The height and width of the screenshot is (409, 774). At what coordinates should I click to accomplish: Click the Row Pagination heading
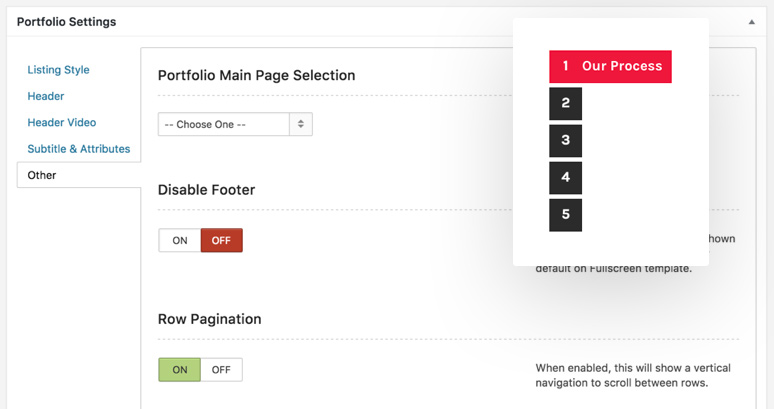tap(209, 319)
